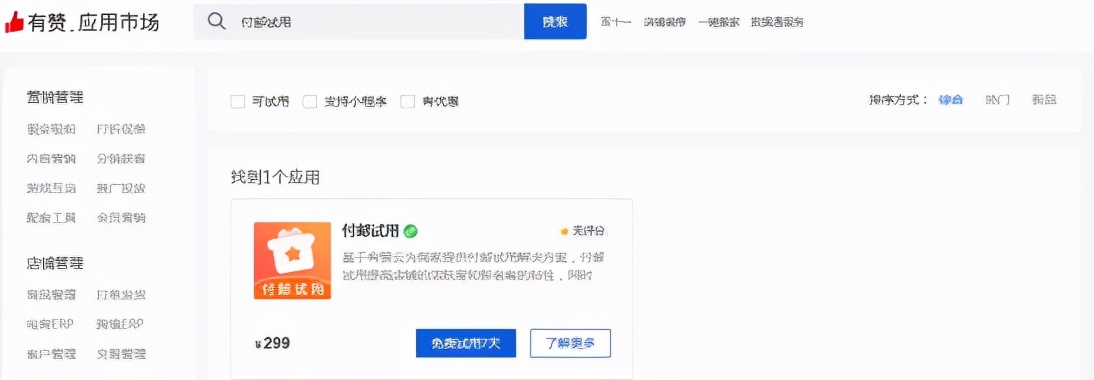Click the green verified badge beside 付邮试用
Screen dimensions: 1094x380
(x=411, y=231)
